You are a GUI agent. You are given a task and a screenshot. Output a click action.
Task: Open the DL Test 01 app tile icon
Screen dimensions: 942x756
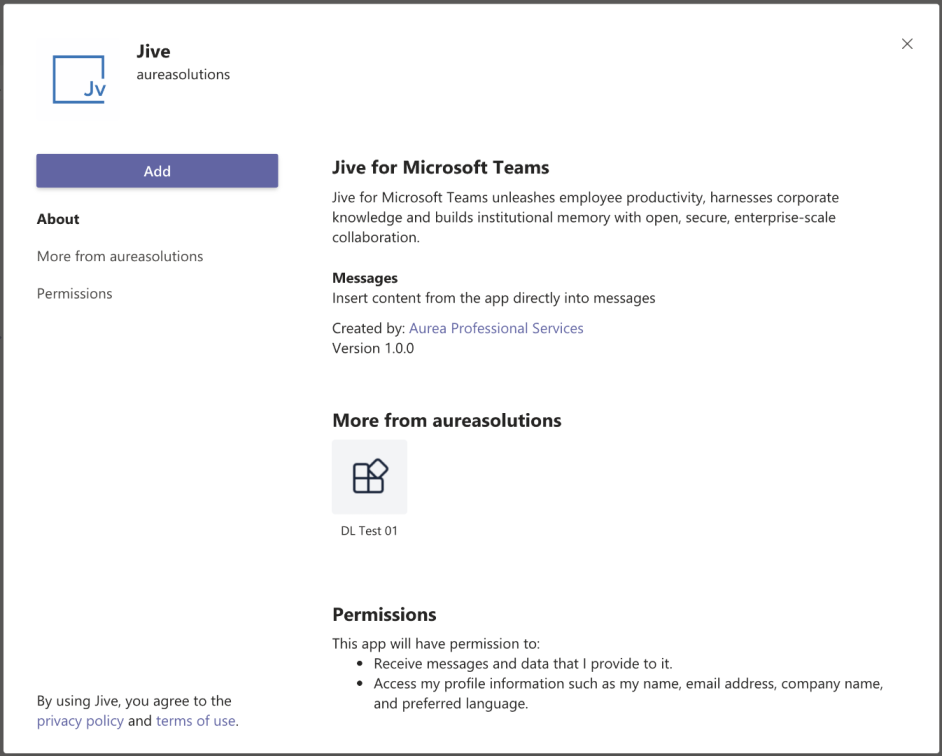click(x=369, y=477)
